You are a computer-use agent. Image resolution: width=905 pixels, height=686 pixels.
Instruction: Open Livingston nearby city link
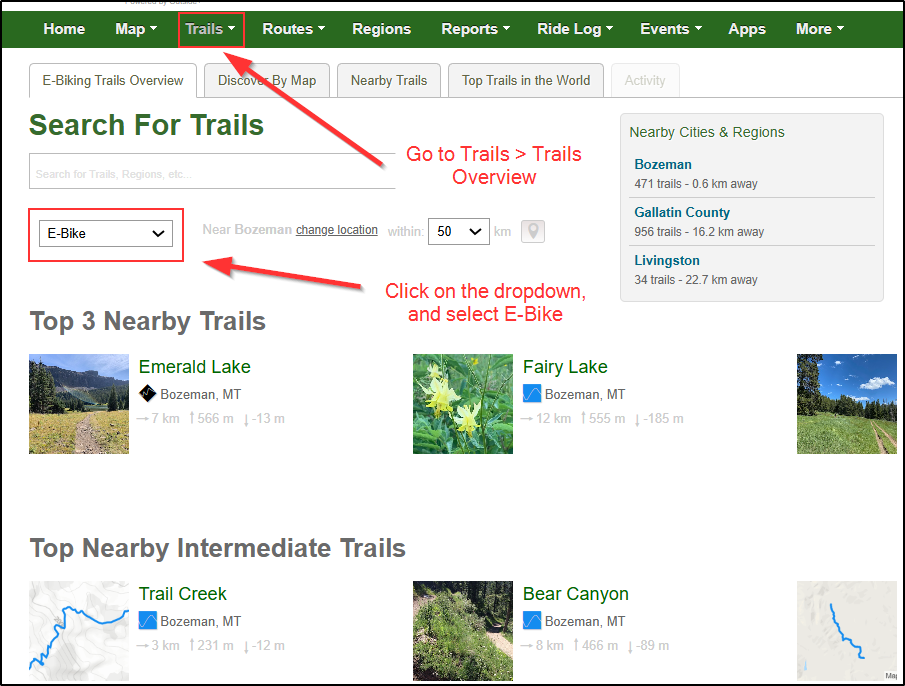click(x=667, y=260)
